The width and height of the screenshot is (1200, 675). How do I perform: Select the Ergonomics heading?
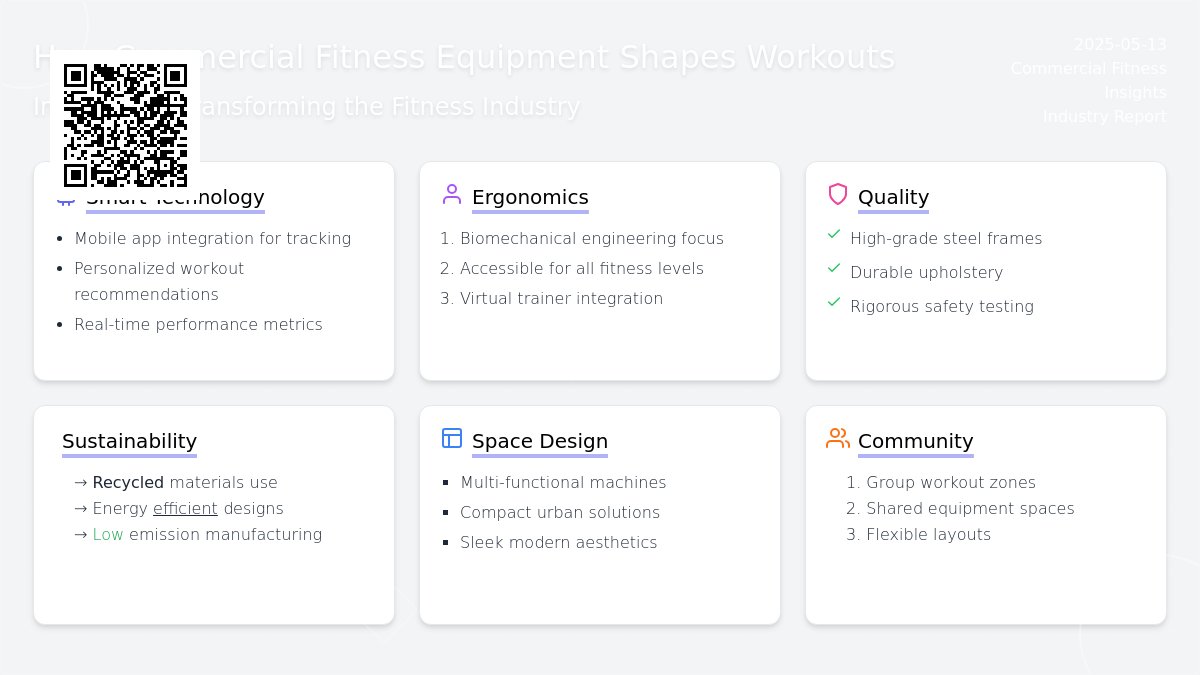[x=530, y=197]
